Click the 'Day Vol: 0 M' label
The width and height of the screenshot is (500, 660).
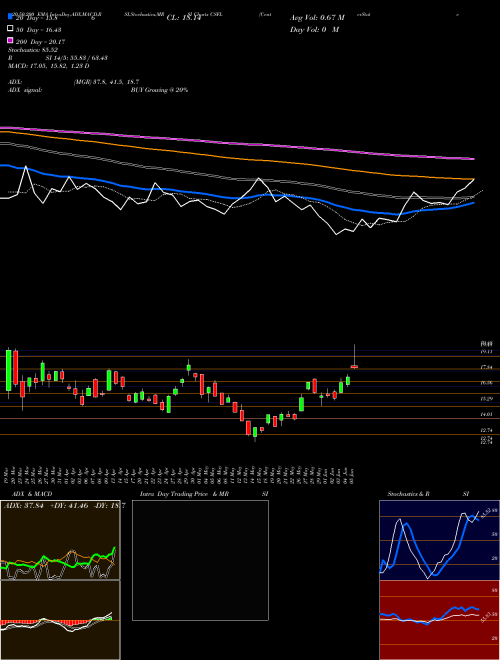point(314,29)
